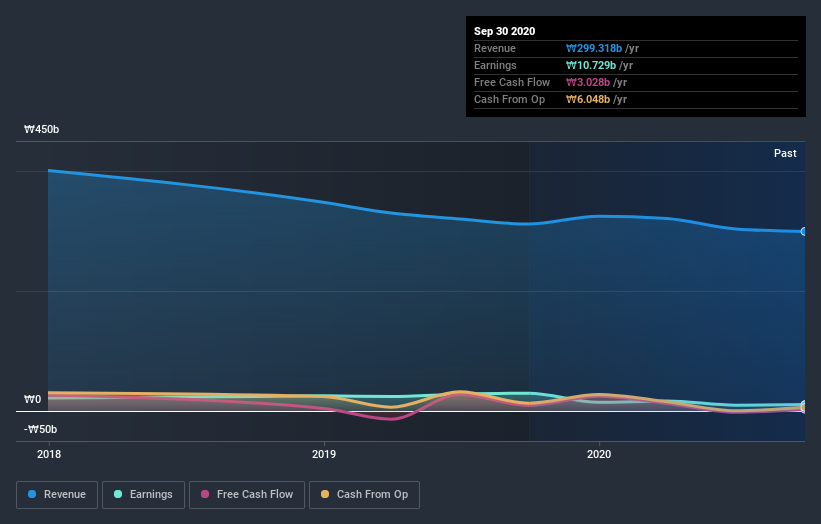Toggle the Revenue legend button
This screenshot has width=821, height=524.
[57, 495]
